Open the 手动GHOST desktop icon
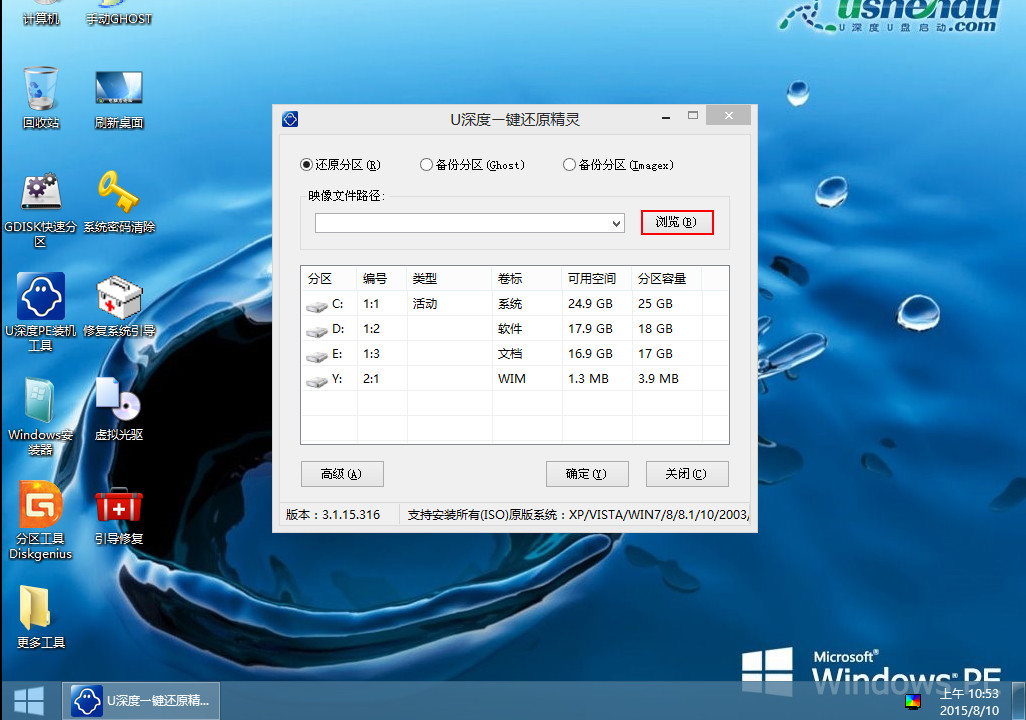 [118, 12]
